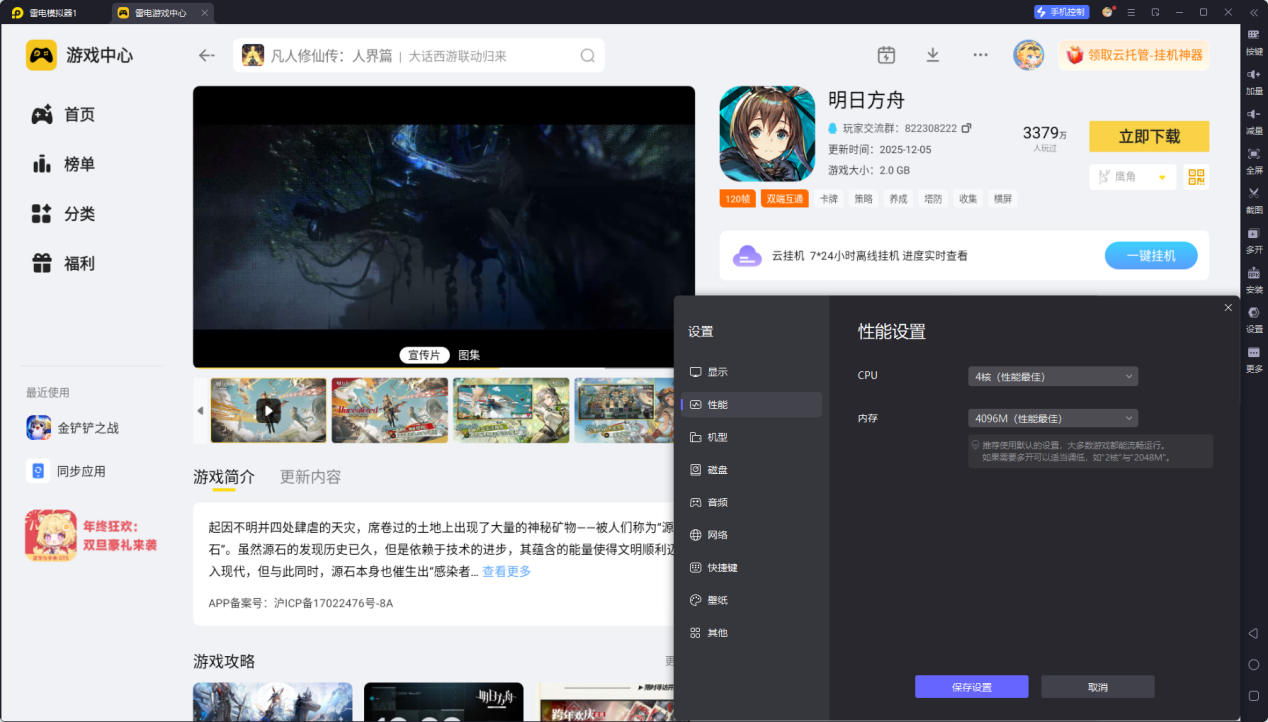This screenshot has width=1268, height=722.
Task: Click the 保存设置 button
Action: tap(971, 687)
